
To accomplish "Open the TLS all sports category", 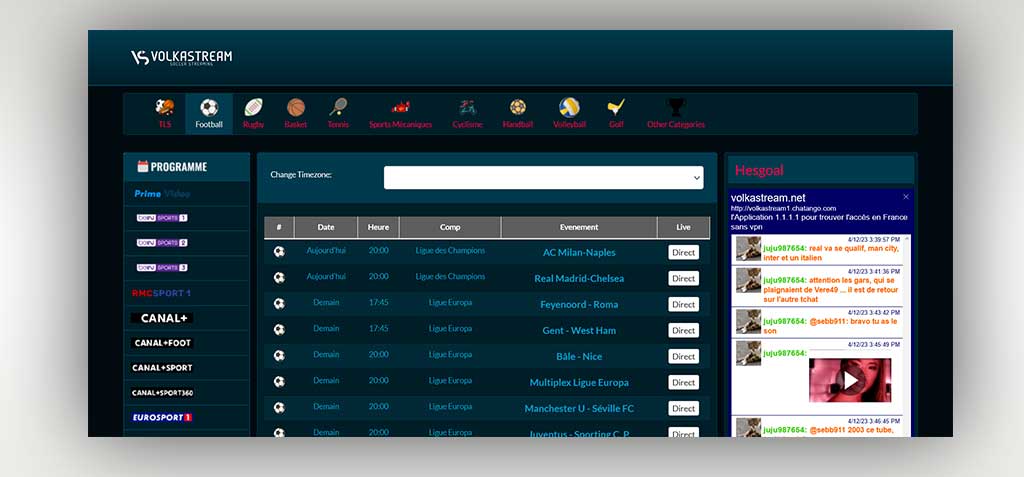I will point(165,113).
